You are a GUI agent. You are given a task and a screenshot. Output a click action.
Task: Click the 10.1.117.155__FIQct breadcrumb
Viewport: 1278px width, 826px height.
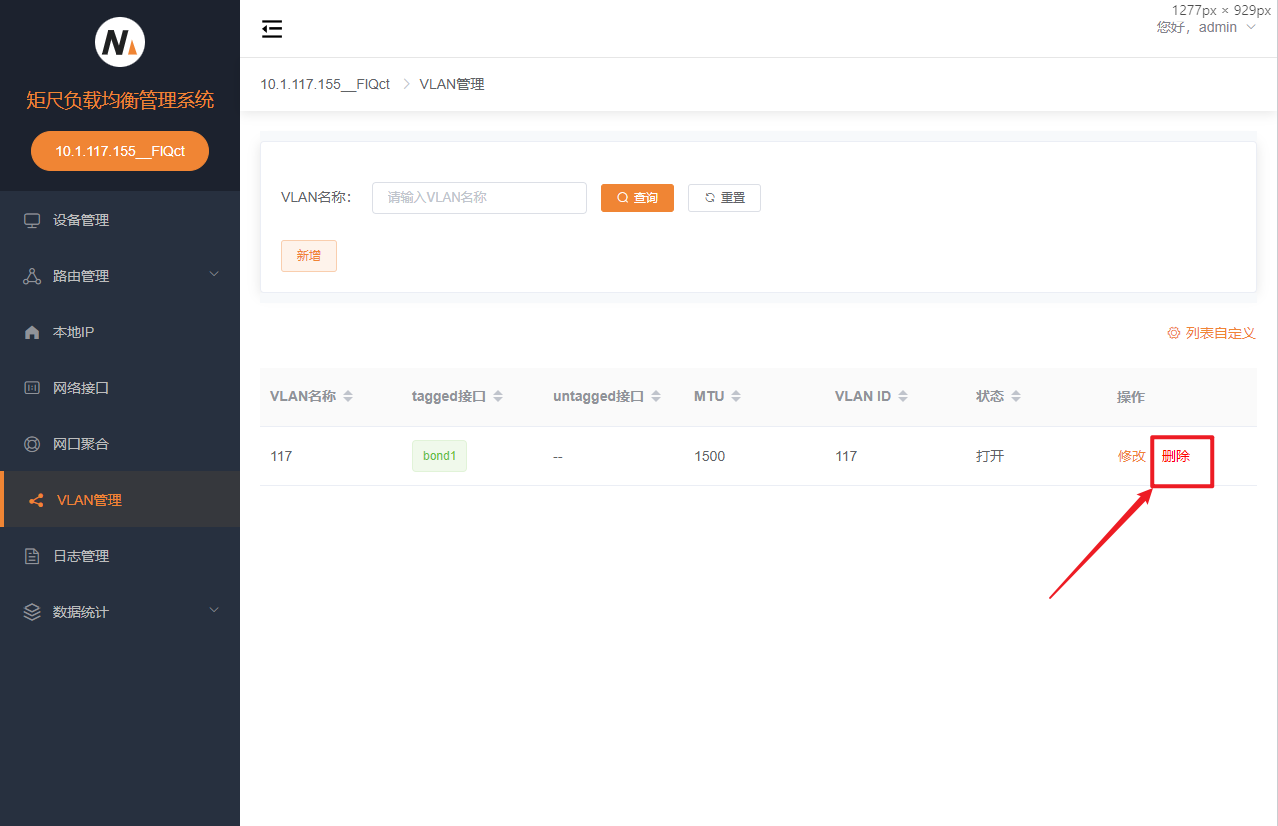(x=324, y=84)
